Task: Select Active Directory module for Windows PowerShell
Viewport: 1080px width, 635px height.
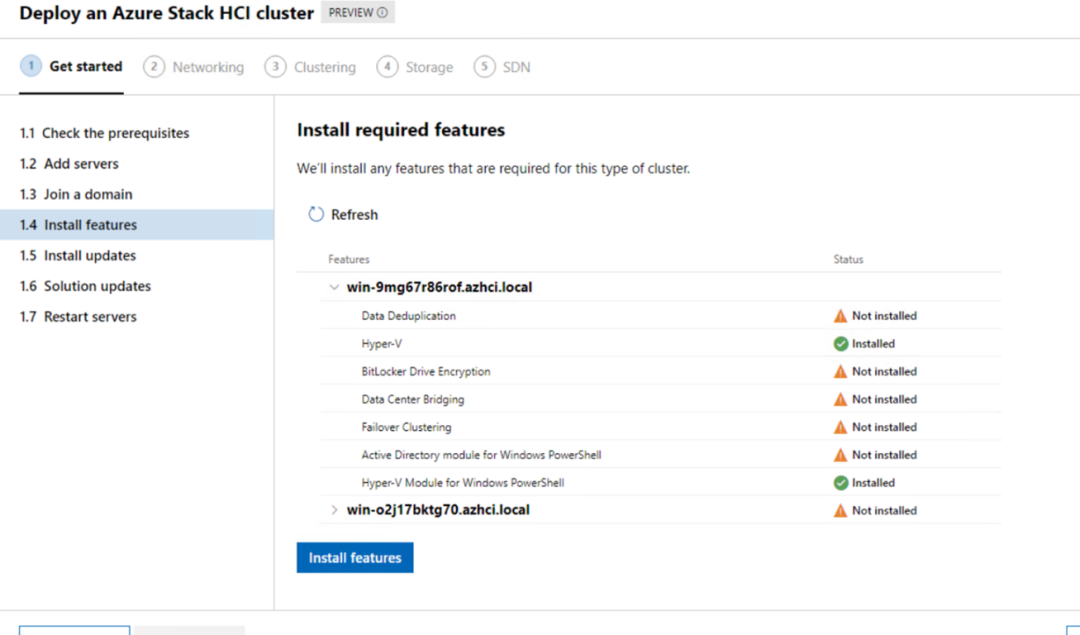Action: tap(661, 455)
